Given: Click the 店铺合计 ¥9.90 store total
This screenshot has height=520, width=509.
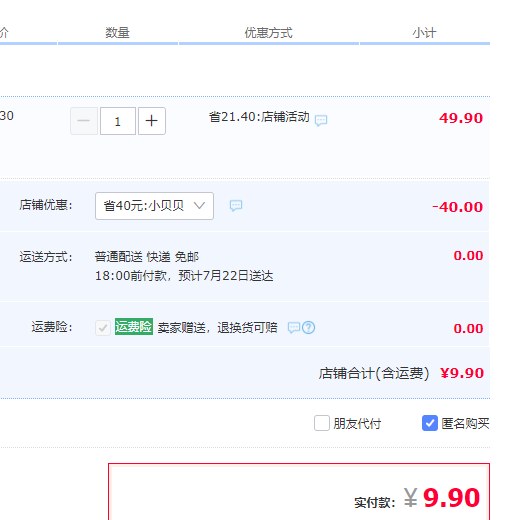Looking at the screenshot, I should coord(462,373).
